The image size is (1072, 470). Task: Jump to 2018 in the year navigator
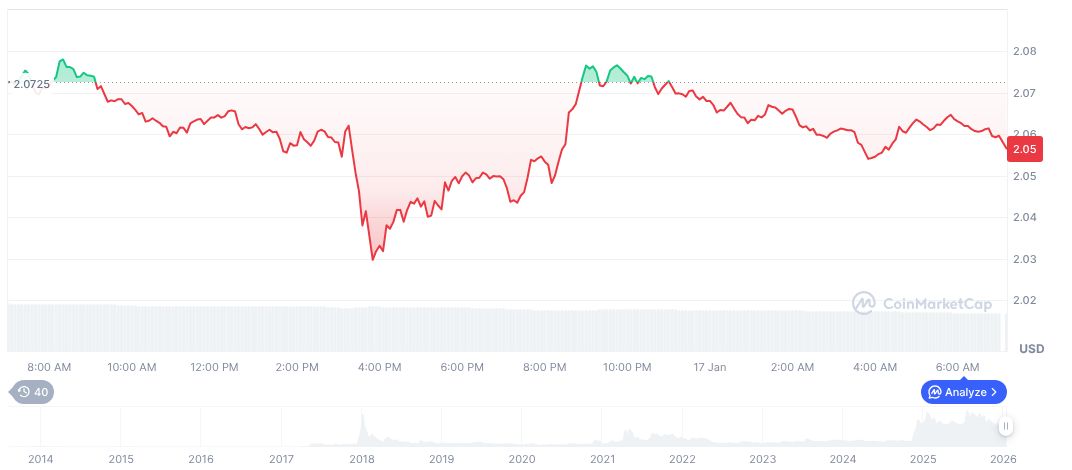362,459
